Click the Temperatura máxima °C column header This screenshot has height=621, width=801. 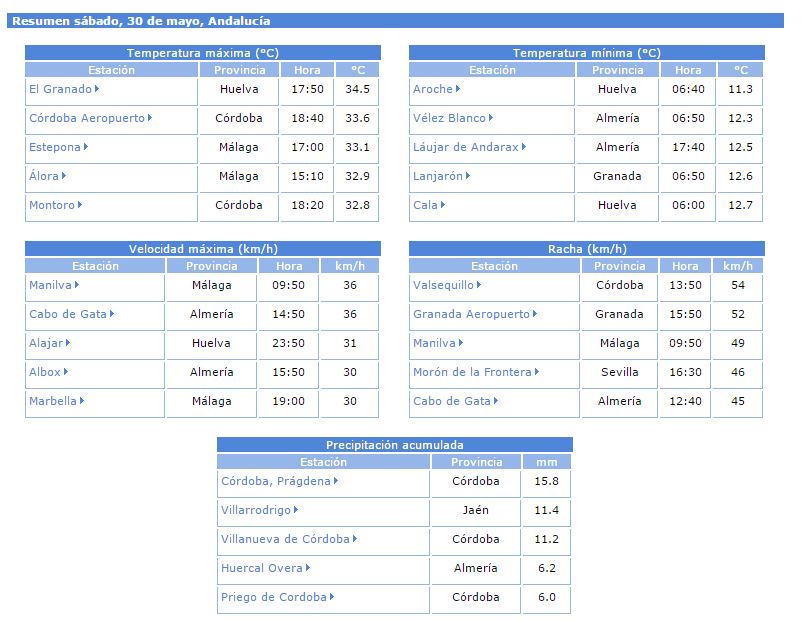[x=358, y=70]
